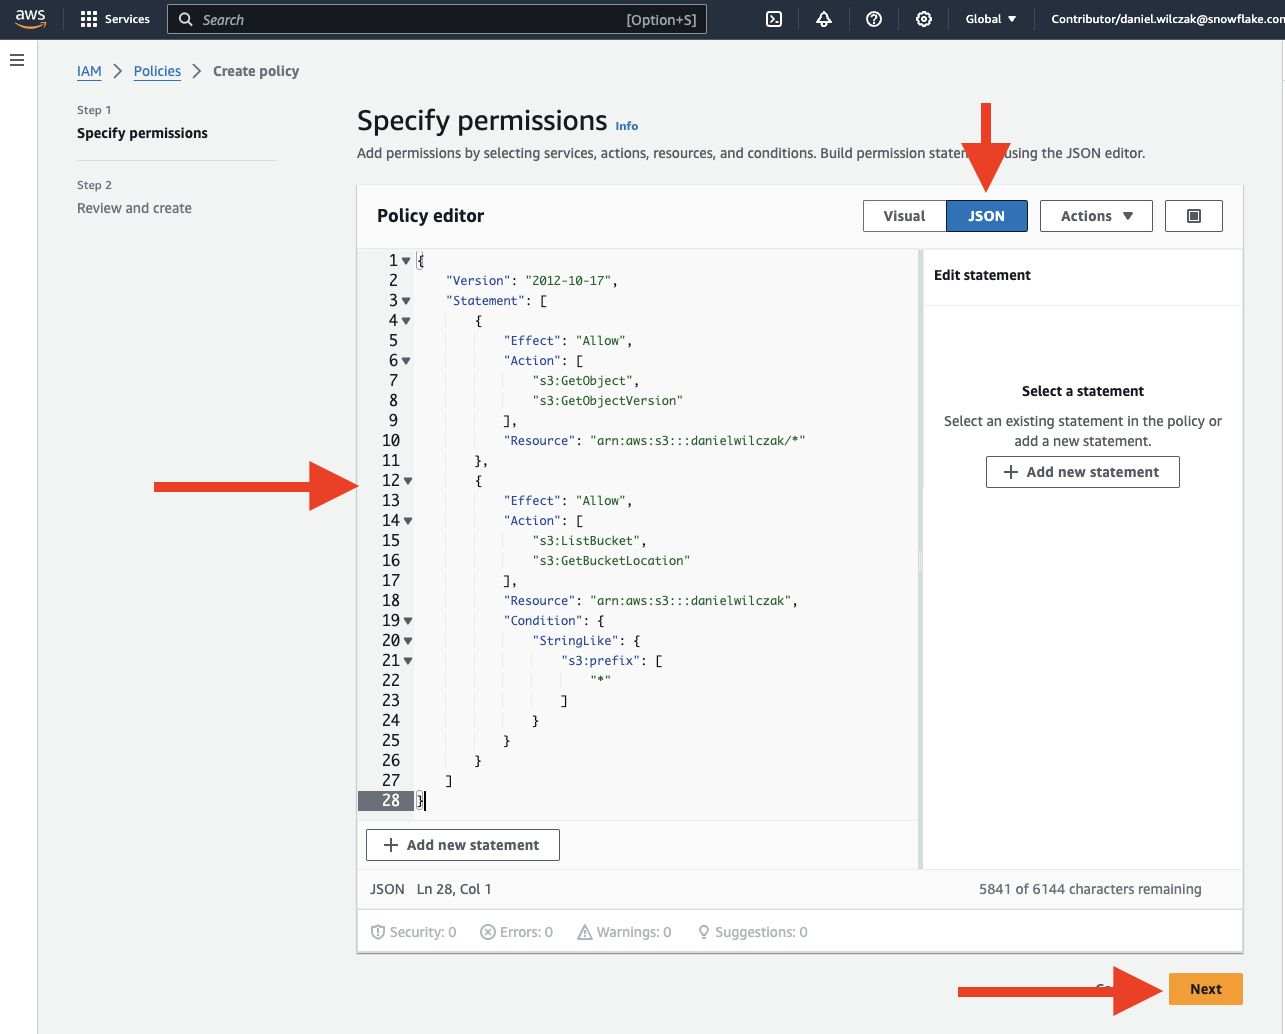Click the AWS logo home icon
The height and width of the screenshot is (1034, 1285).
30,19
